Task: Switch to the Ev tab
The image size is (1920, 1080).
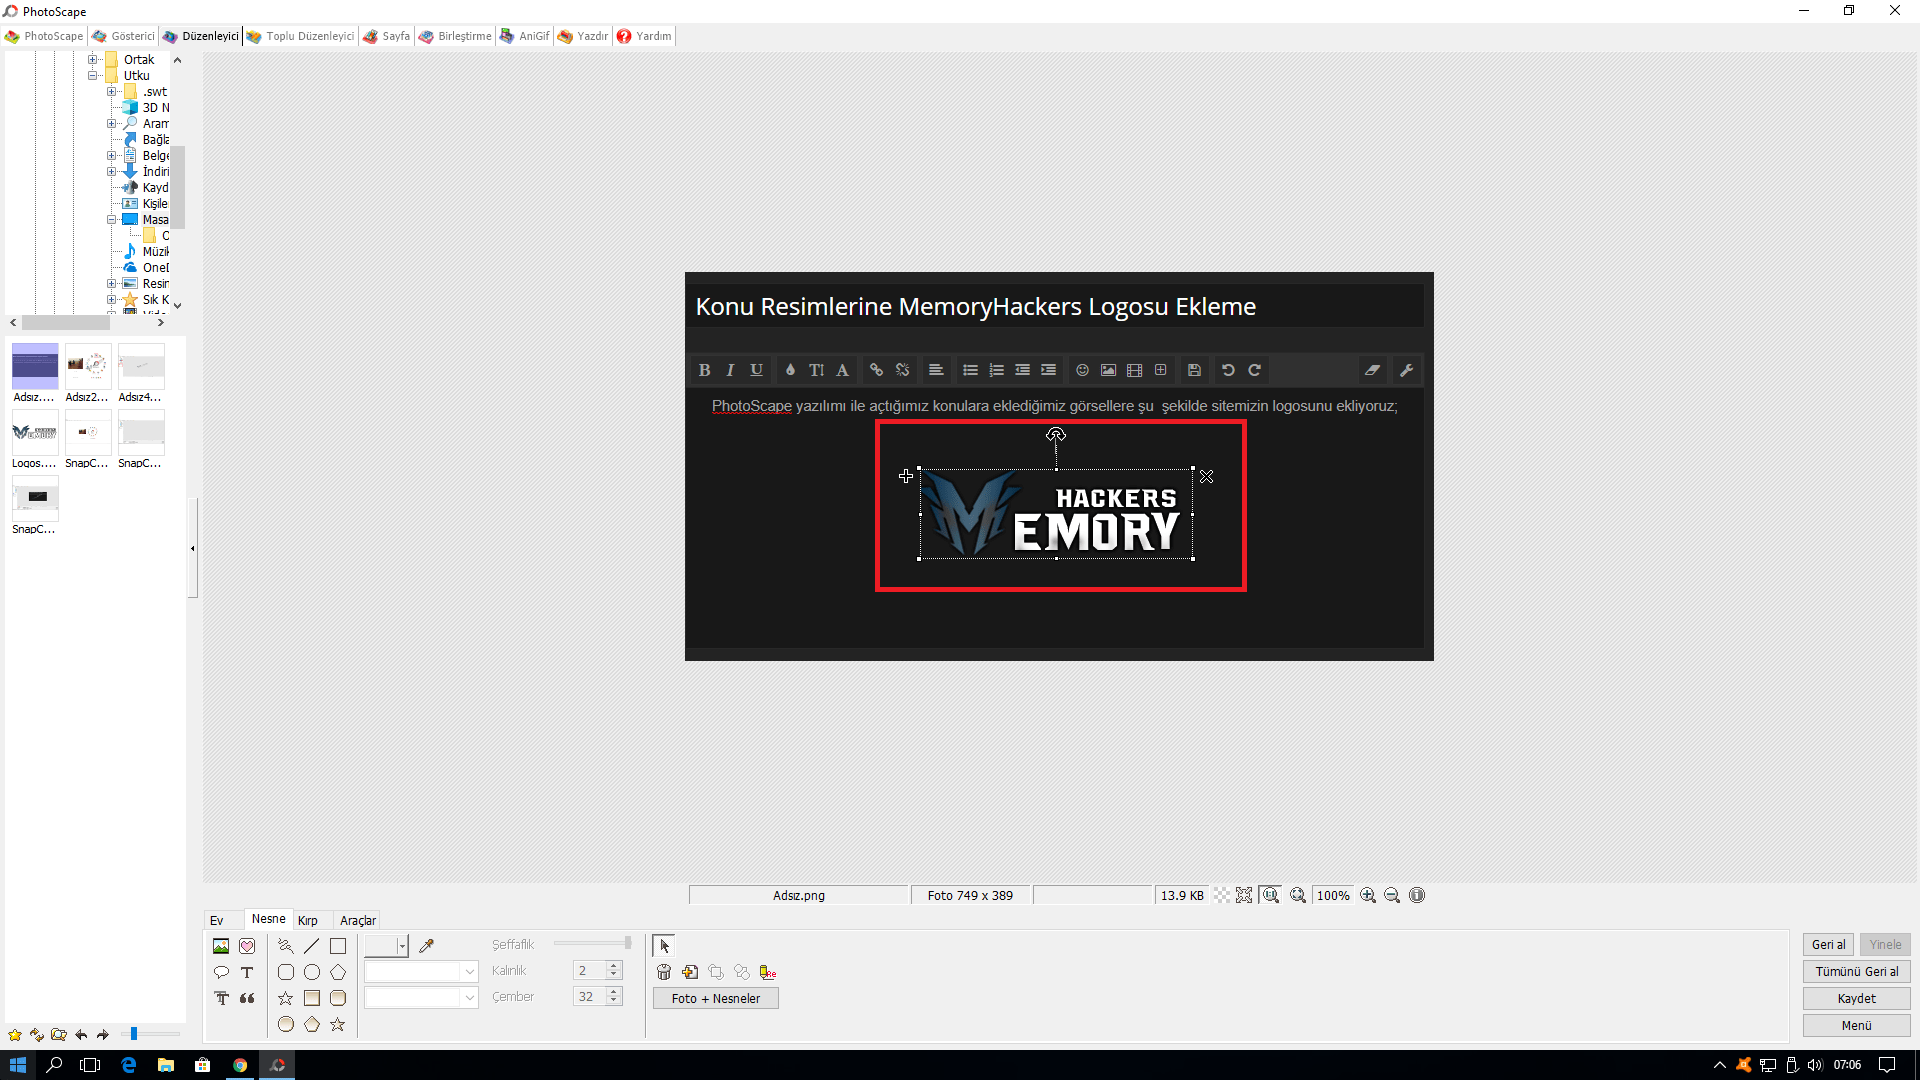Action: 217,921
